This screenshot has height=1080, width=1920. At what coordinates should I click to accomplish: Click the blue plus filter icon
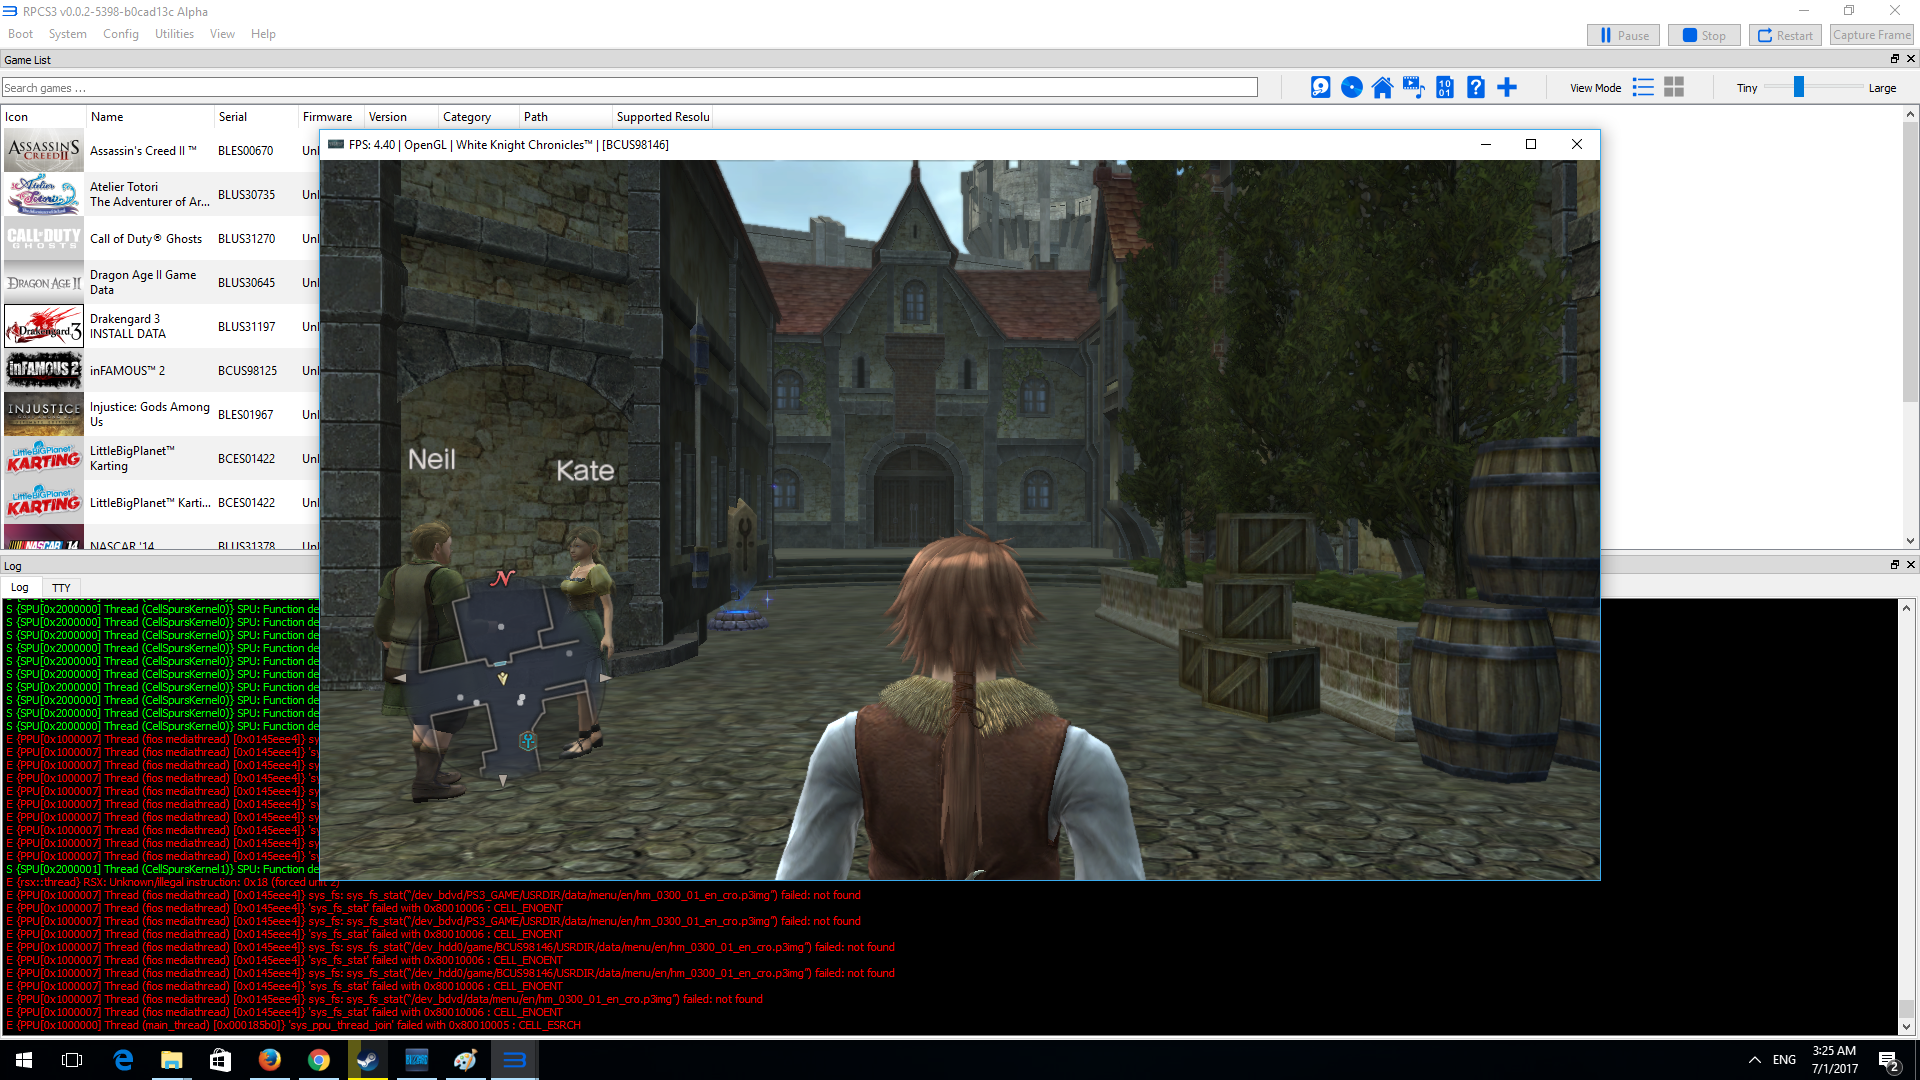coord(1507,88)
